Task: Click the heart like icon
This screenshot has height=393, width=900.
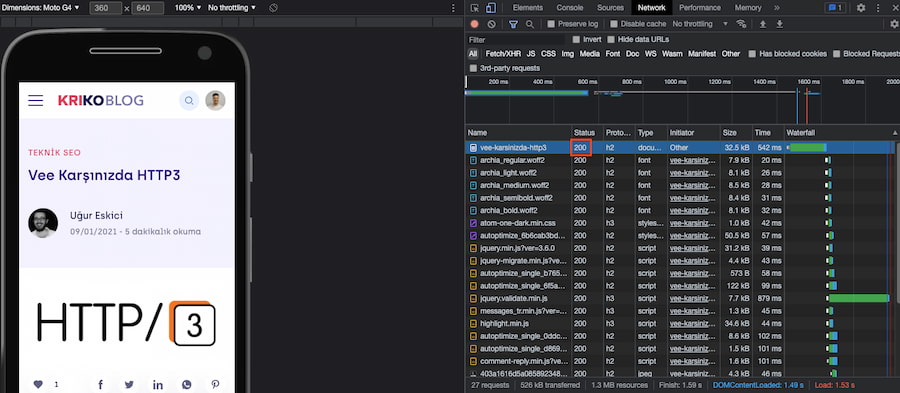Action: tap(38, 384)
